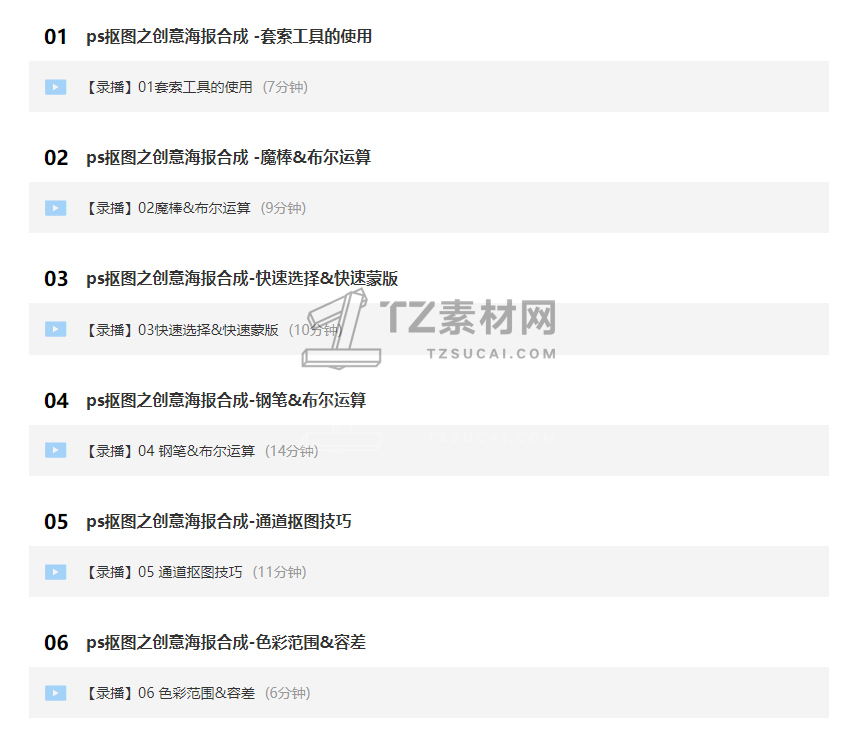Viewport: 858px width, 745px height.
Task: Select chapter title ps抠图之创意海报合成-钢笔&布尔运算
Action: pyautogui.click(x=226, y=400)
